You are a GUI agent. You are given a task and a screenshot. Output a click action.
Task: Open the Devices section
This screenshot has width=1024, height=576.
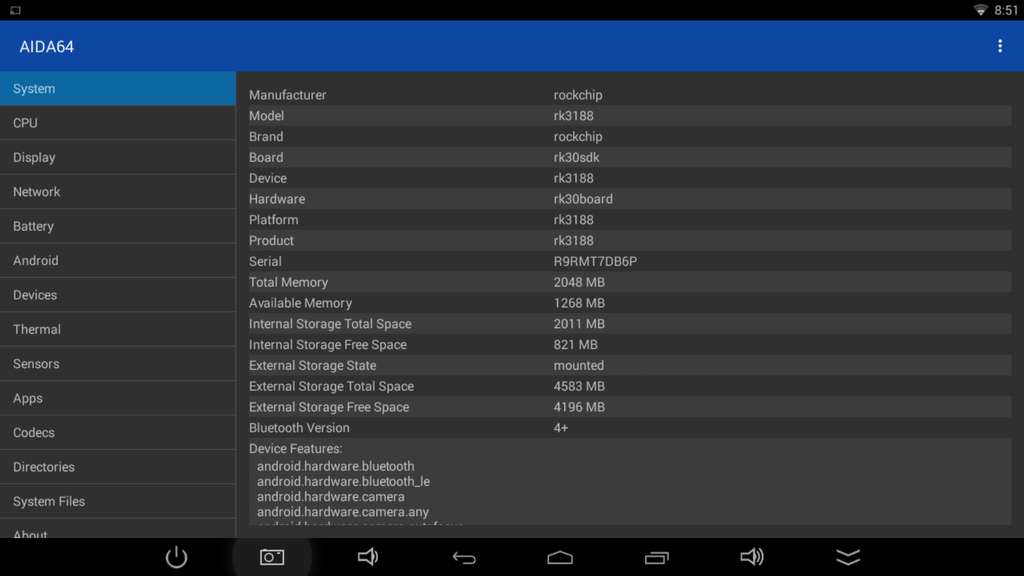click(118, 295)
